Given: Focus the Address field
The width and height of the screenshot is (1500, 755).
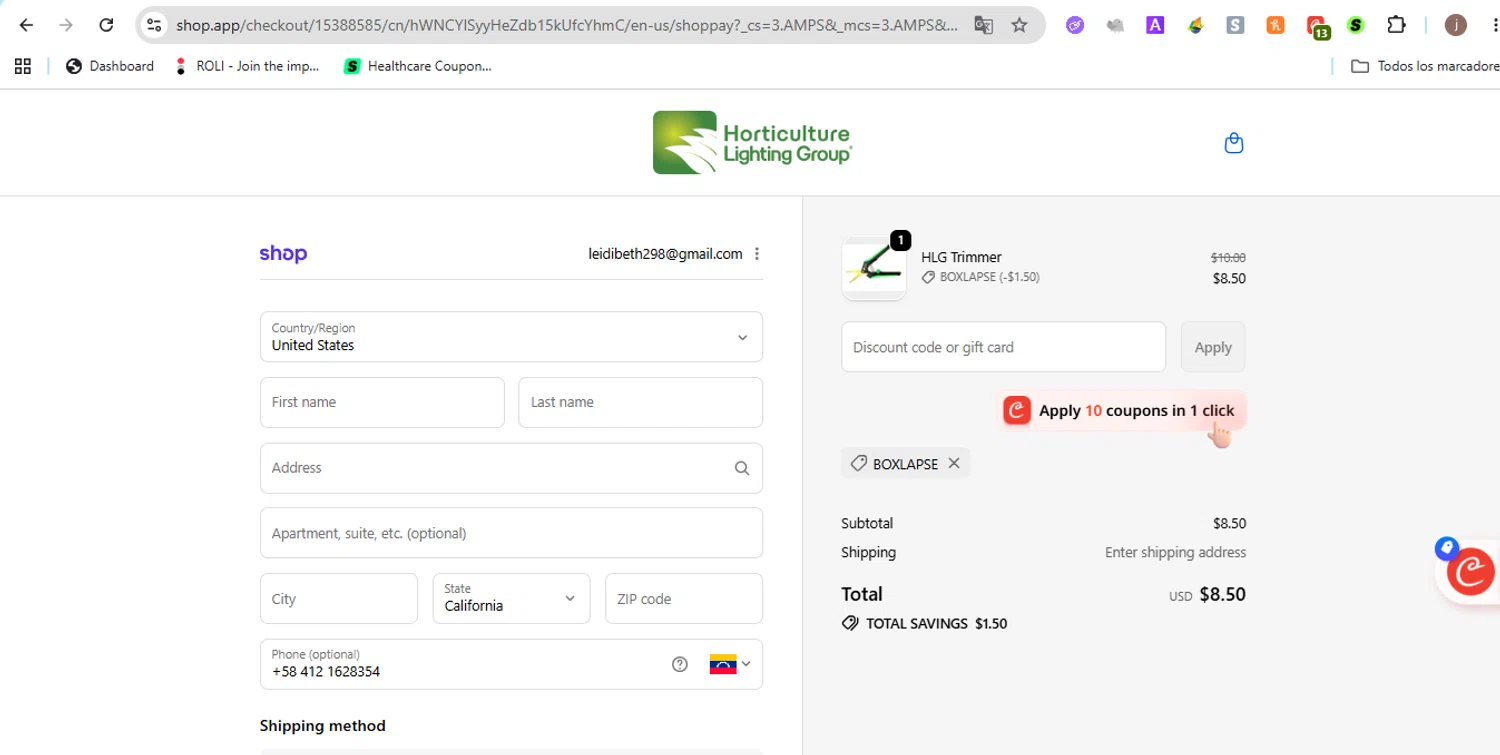Looking at the screenshot, I should (x=511, y=468).
